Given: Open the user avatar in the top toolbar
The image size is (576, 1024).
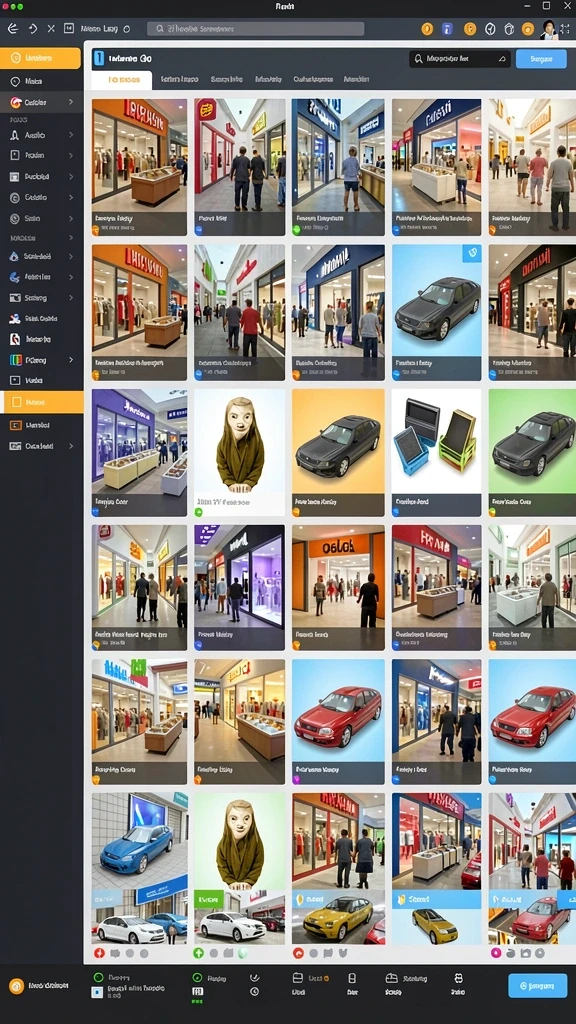Looking at the screenshot, I should coord(549,29).
